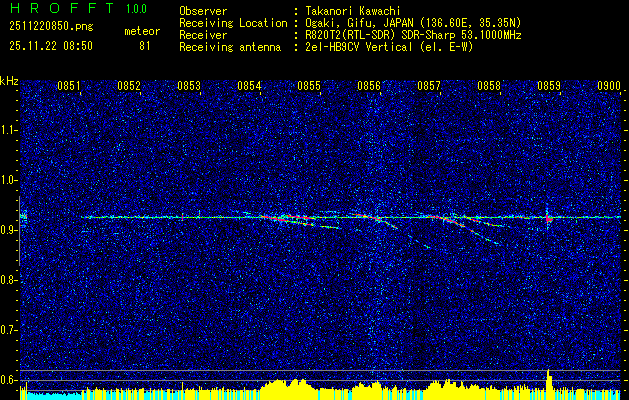The width and height of the screenshot is (629, 400).
Task: Click the 0855 time marker
Action: (309, 86)
